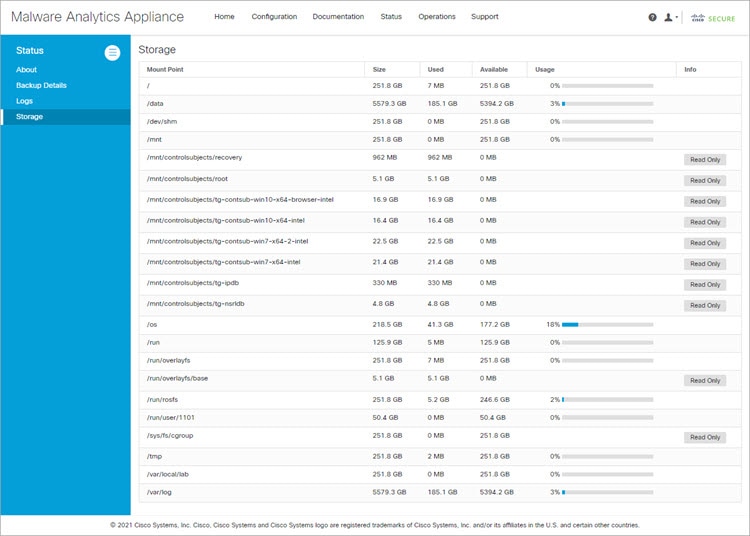Open Logs in the sidebar
The image size is (750, 536).
24,101
